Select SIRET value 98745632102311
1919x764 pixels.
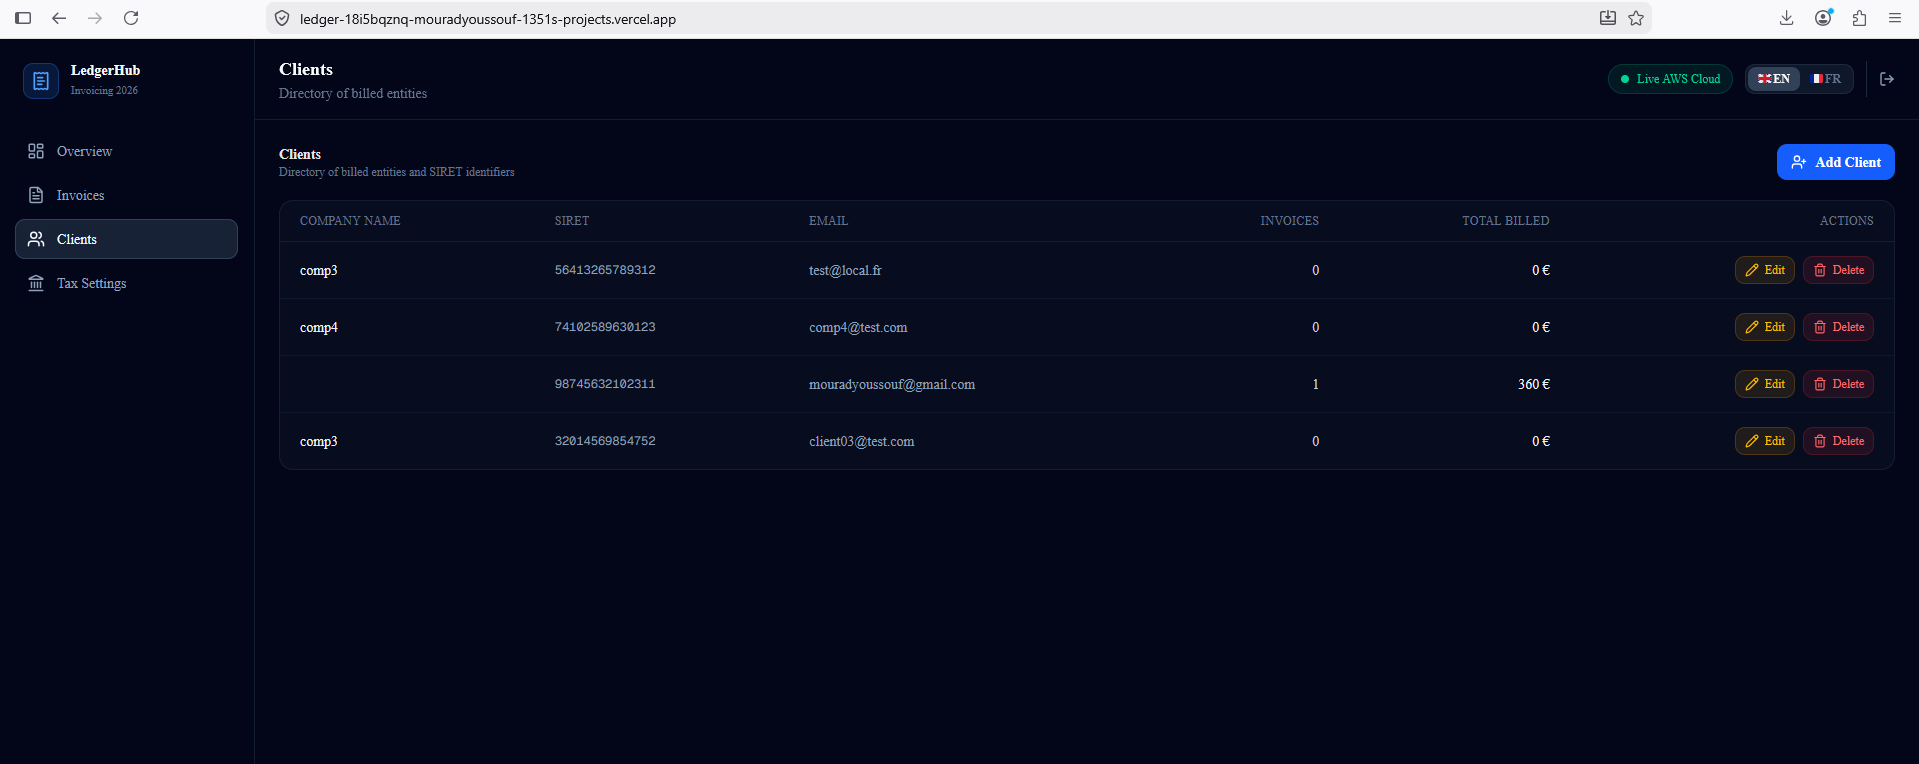click(x=605, y=384)
